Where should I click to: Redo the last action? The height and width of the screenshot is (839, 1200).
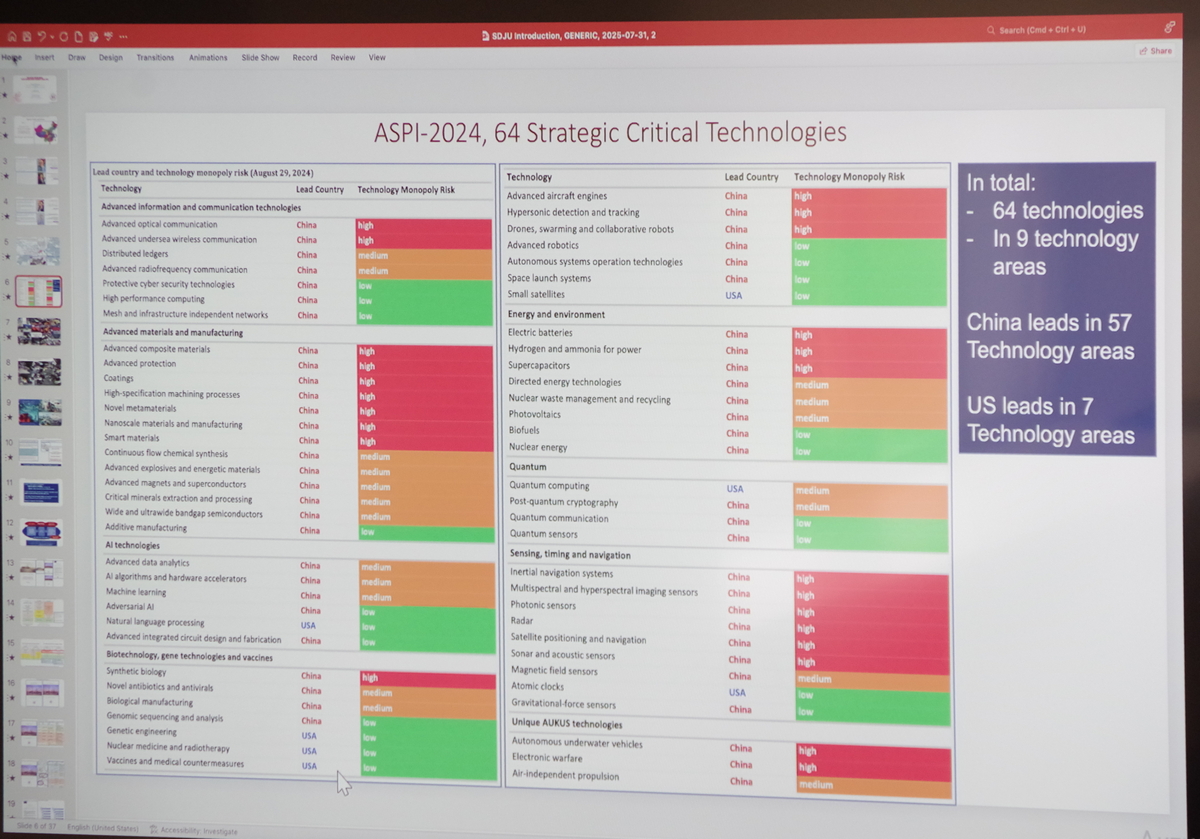click(x=63, y=36)
